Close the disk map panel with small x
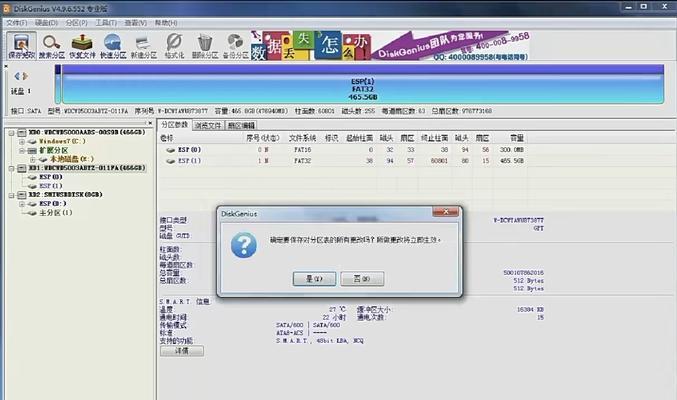Screen dimensions: 677x400 [x=6, y=67]
